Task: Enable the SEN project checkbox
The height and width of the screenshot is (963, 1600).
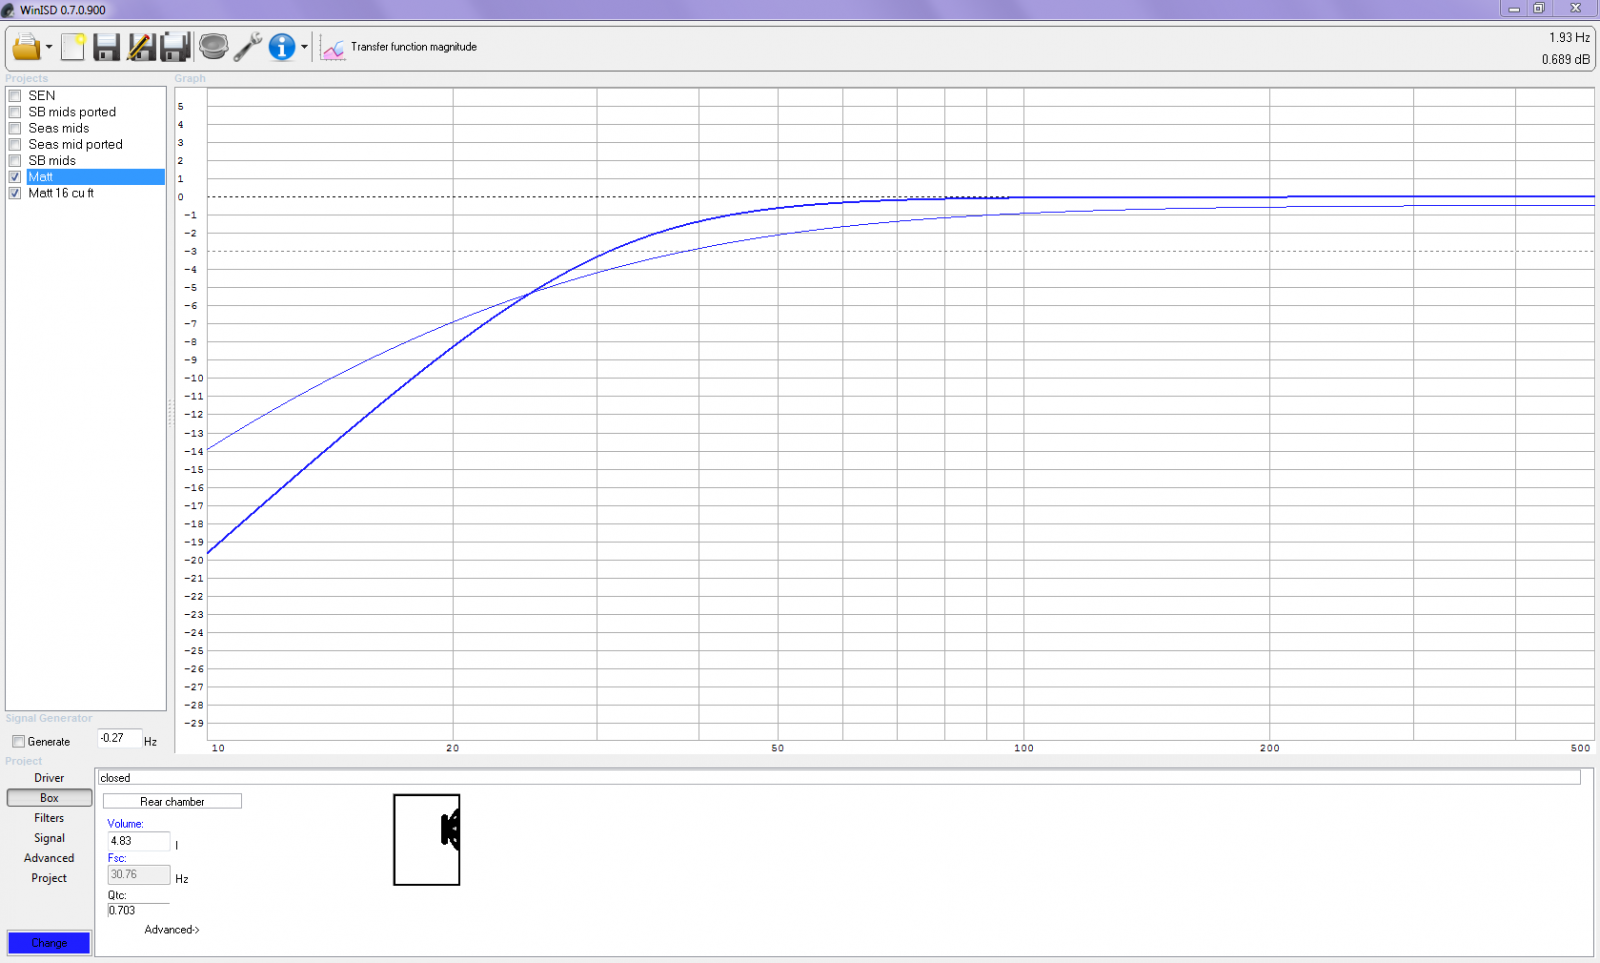Action: [15, 96]
